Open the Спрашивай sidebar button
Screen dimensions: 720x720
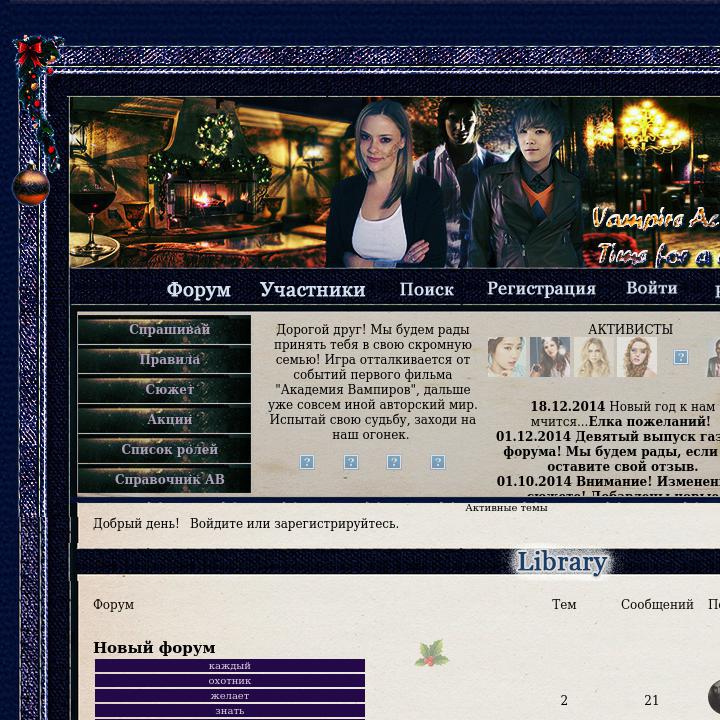164,329
